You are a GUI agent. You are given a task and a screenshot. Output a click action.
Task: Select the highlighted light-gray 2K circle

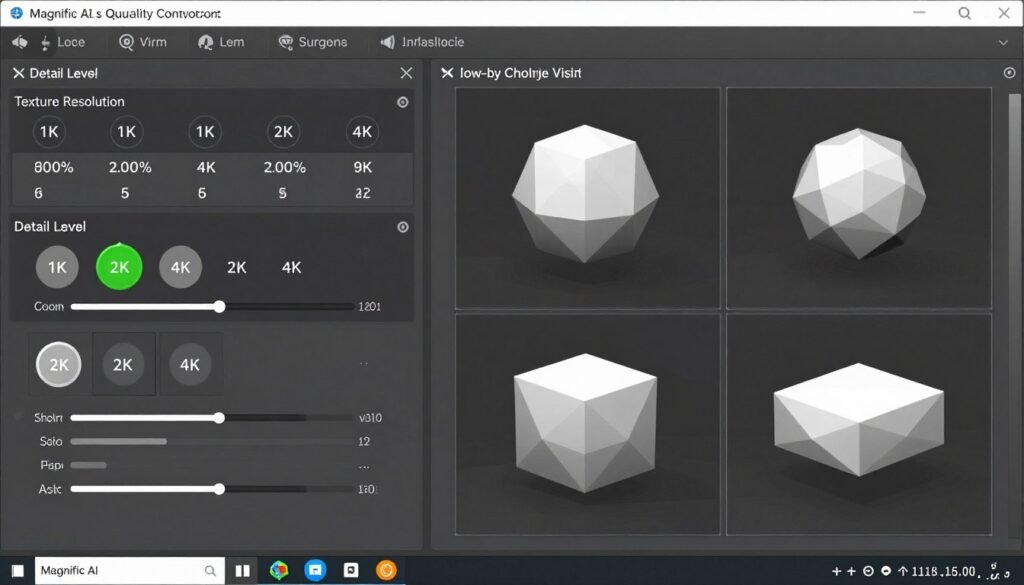pyautogui.click(x=59, y=364)
